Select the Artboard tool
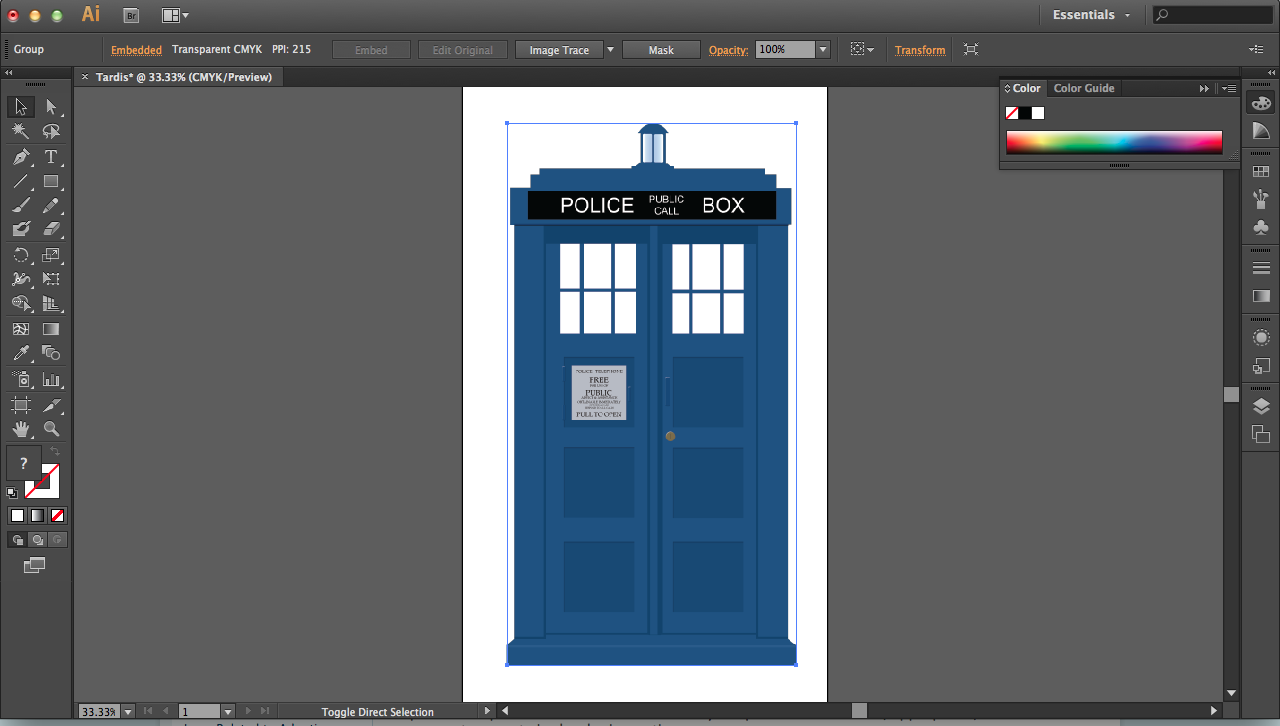1280x726 pixels. (21, 405)
